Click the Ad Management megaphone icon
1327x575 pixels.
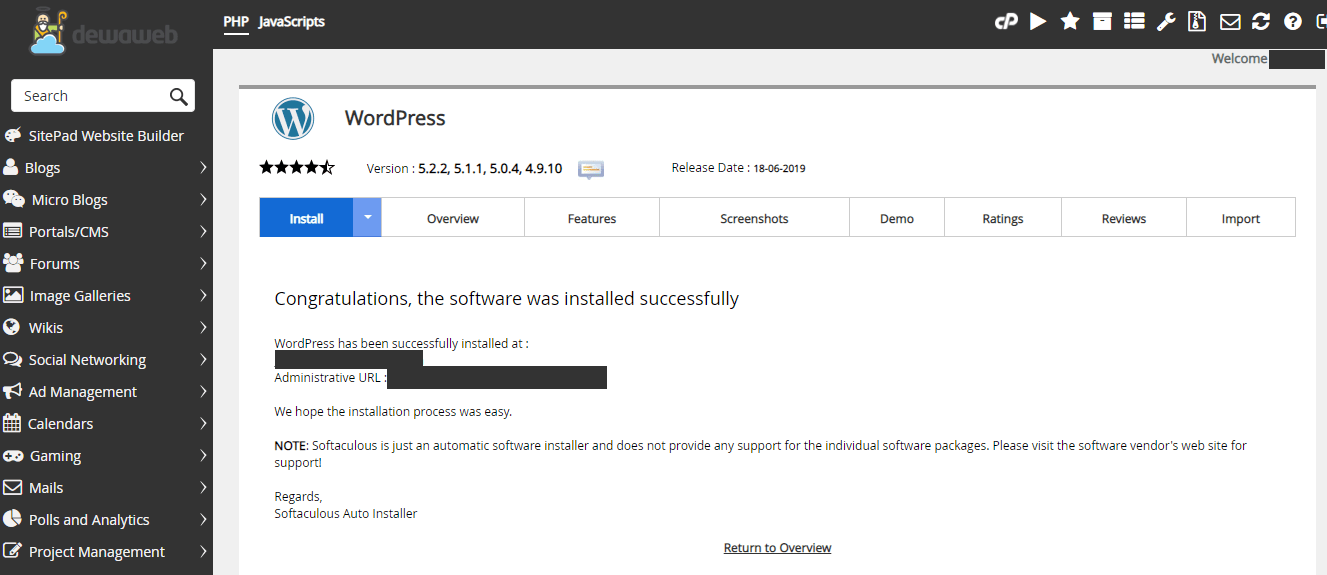tap(12, 391)
